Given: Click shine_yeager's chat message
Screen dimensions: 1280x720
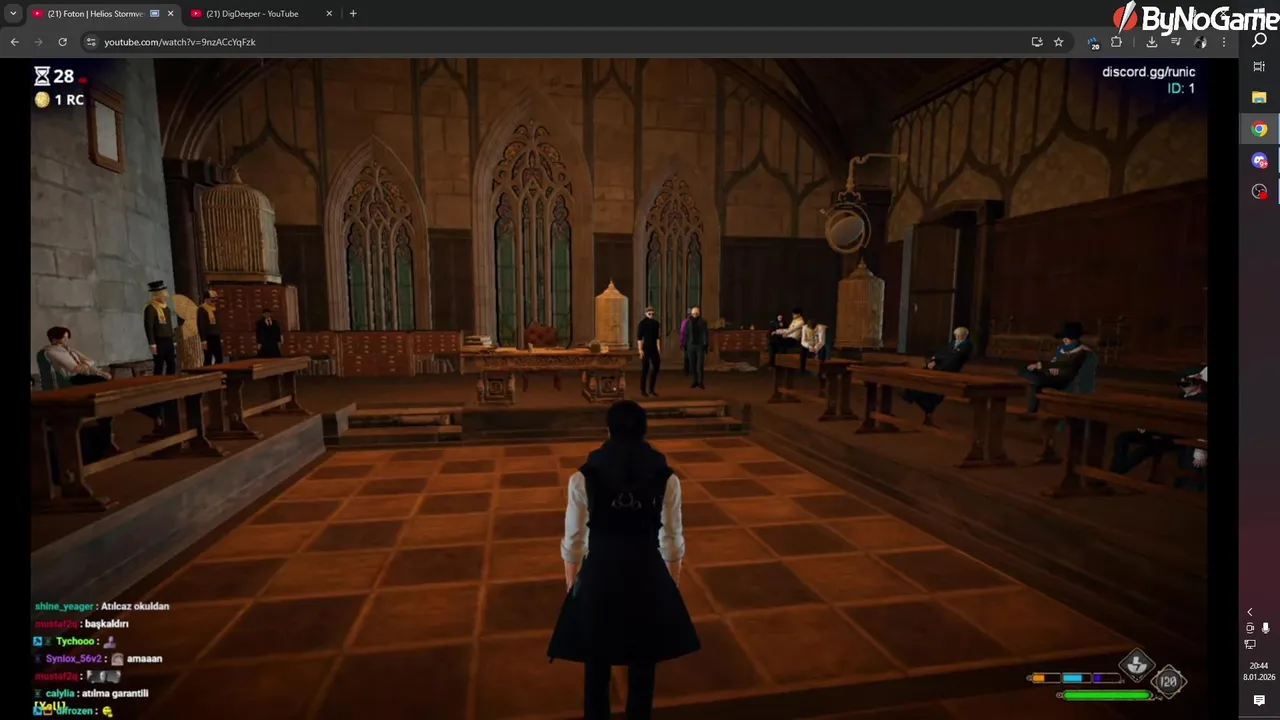Looking at the screenshot, I should pyautogui.click(x=102, y=606).
